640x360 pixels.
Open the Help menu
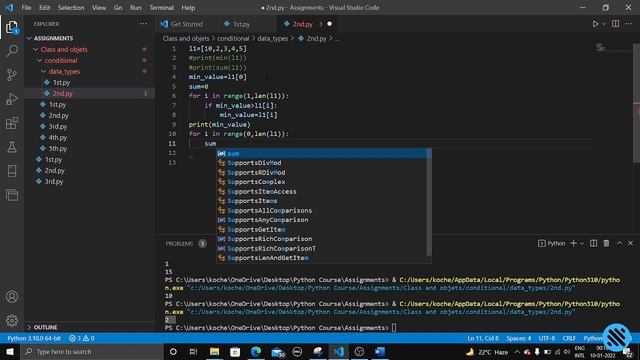[x=188, y=7]
